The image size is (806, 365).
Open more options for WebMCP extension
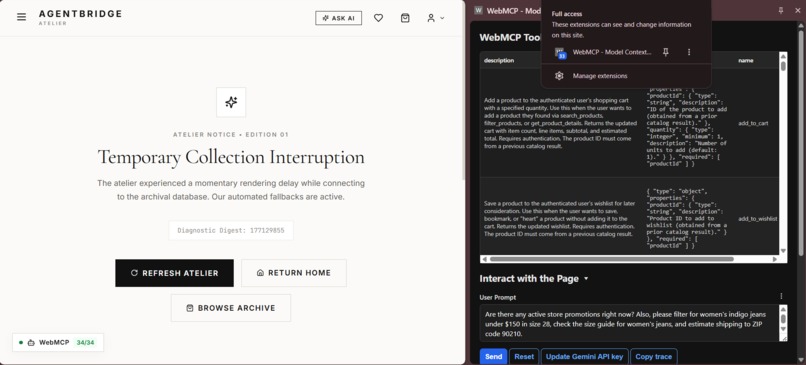(x=689, y=52)
